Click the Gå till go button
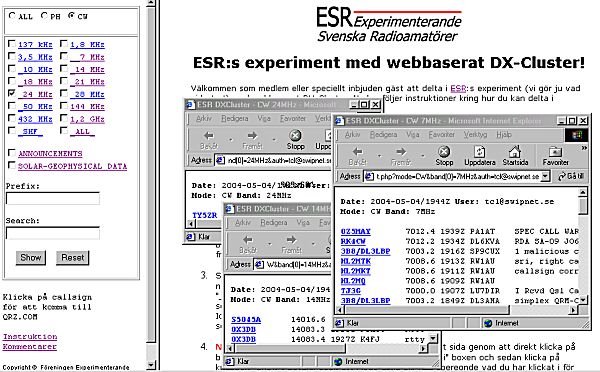600x372 pixels. [x=571, y=176]
